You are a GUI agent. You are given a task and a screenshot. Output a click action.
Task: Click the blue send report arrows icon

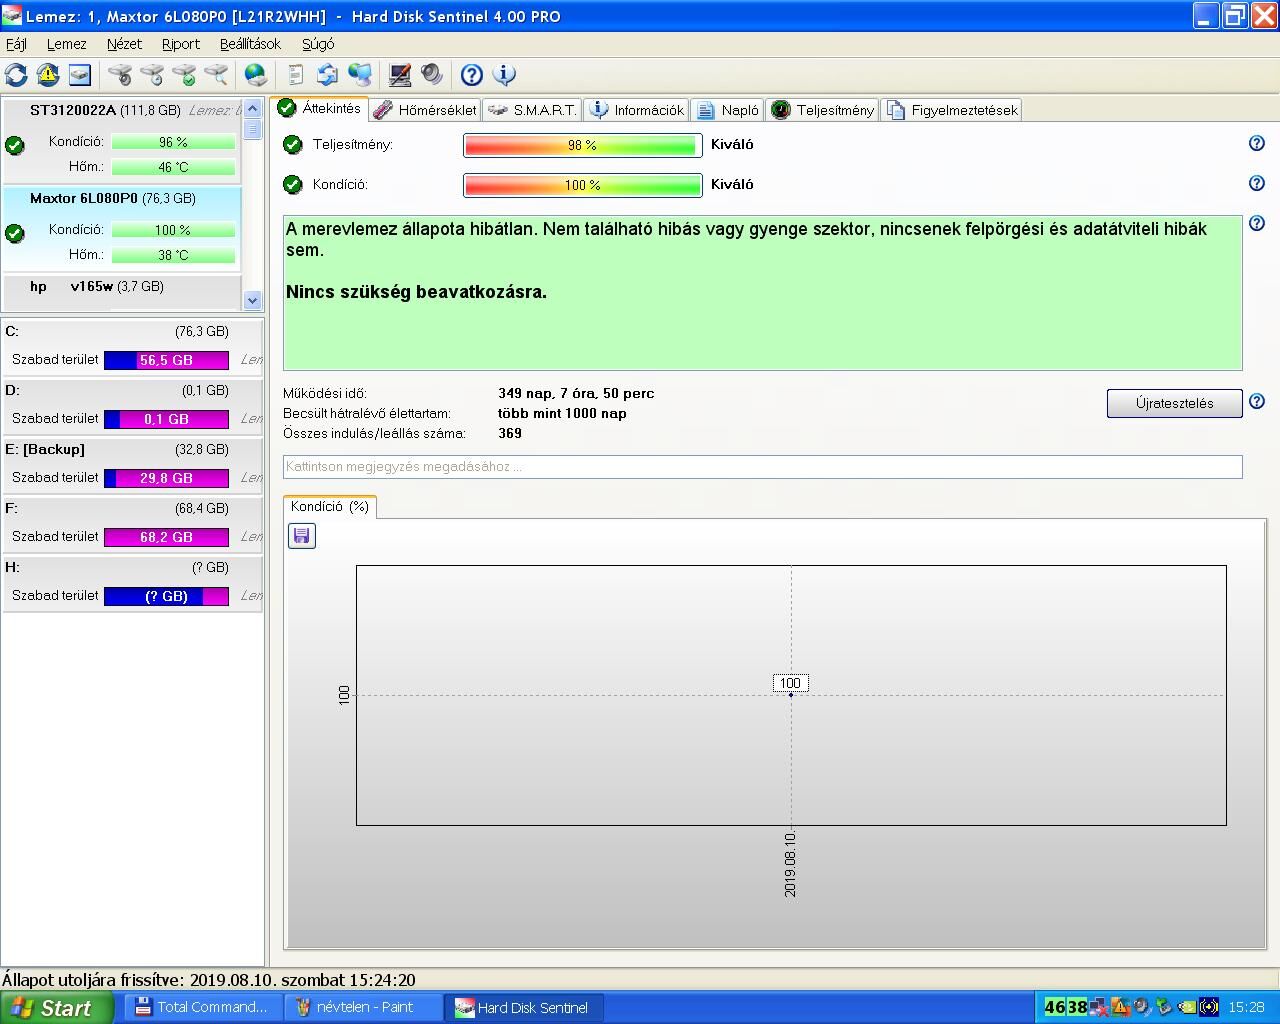(327, 75)
